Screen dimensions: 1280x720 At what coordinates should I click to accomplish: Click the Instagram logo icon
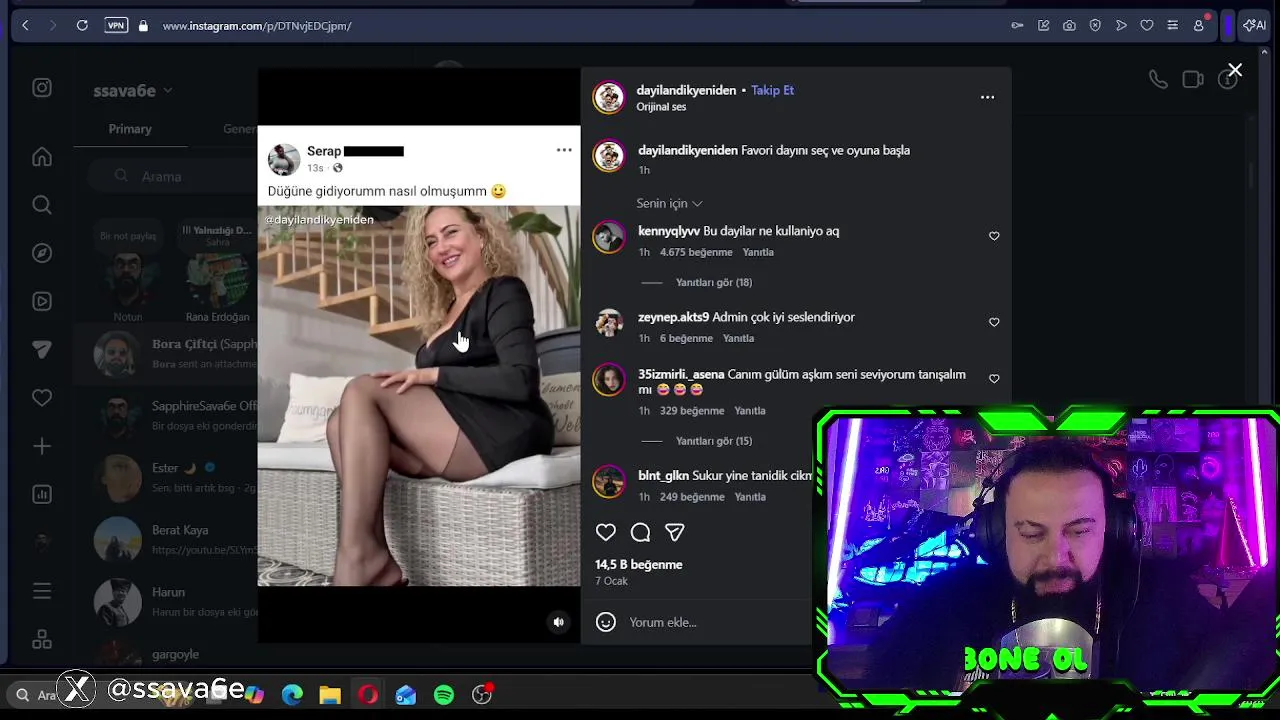click(42, 88)
